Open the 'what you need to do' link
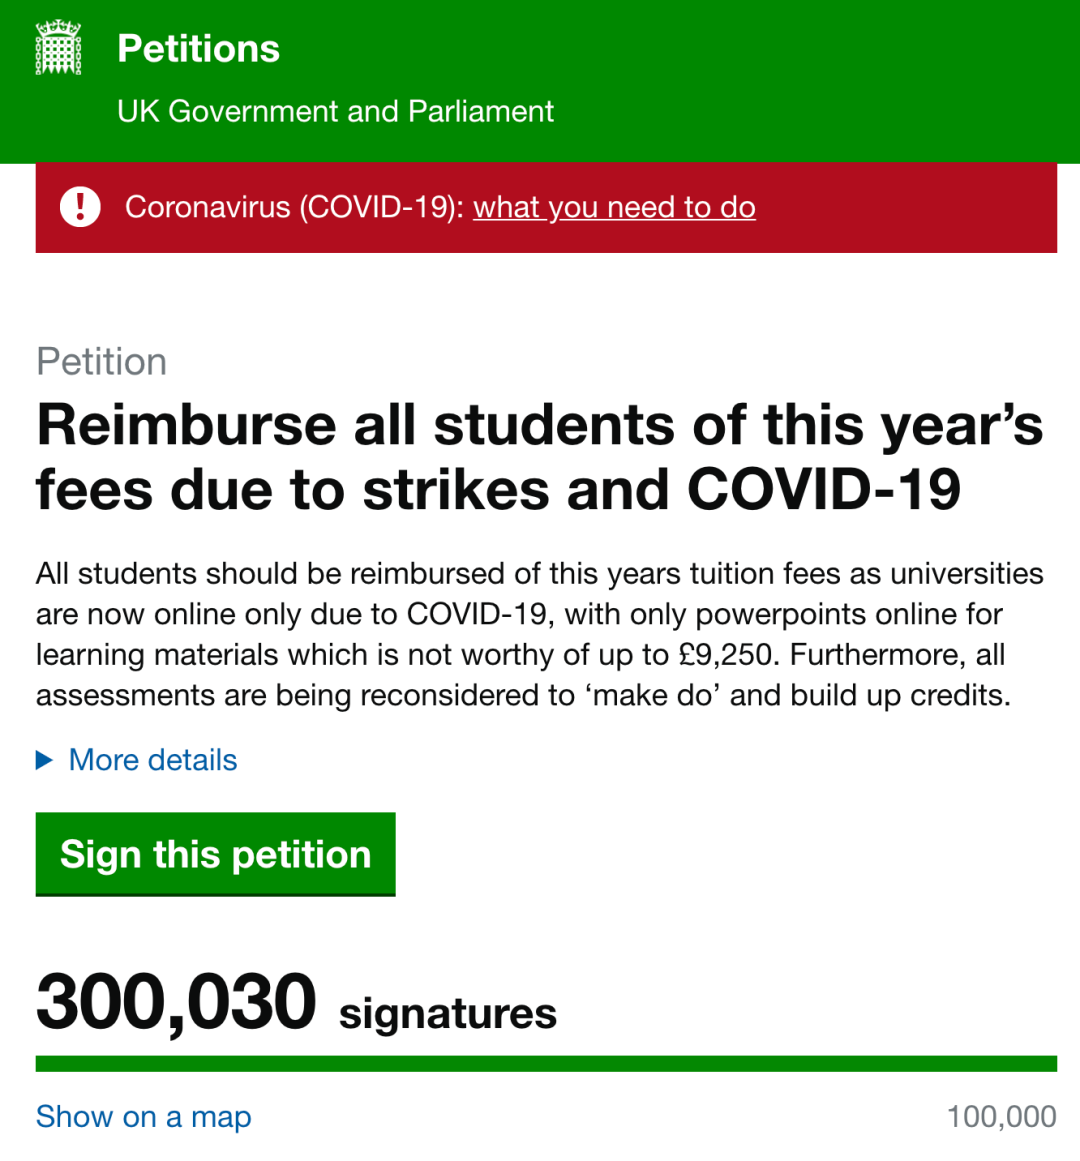1080x1161 pixels. point(614,207)
